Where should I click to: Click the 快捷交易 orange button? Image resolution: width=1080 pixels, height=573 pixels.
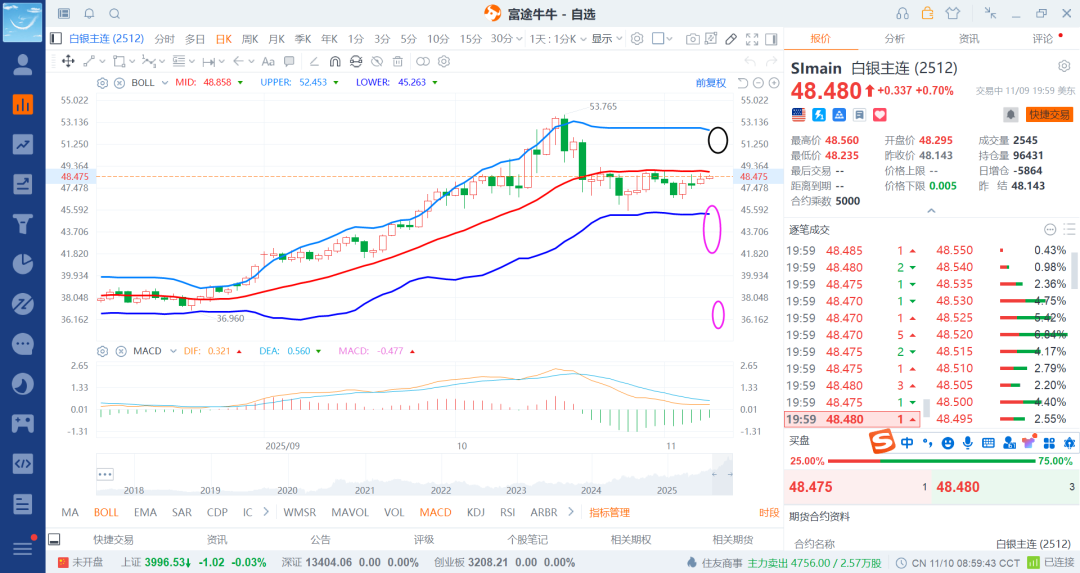pos(1049,115)
